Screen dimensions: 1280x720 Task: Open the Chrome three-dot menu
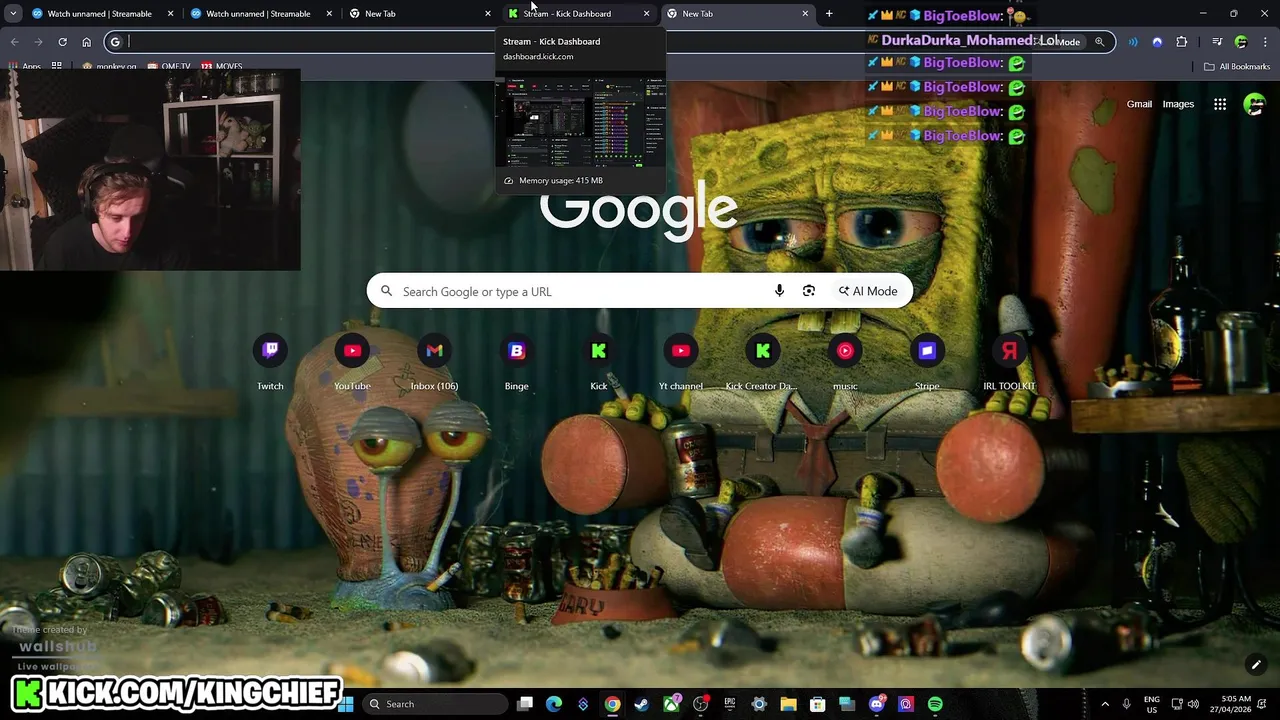point(1265,42)
